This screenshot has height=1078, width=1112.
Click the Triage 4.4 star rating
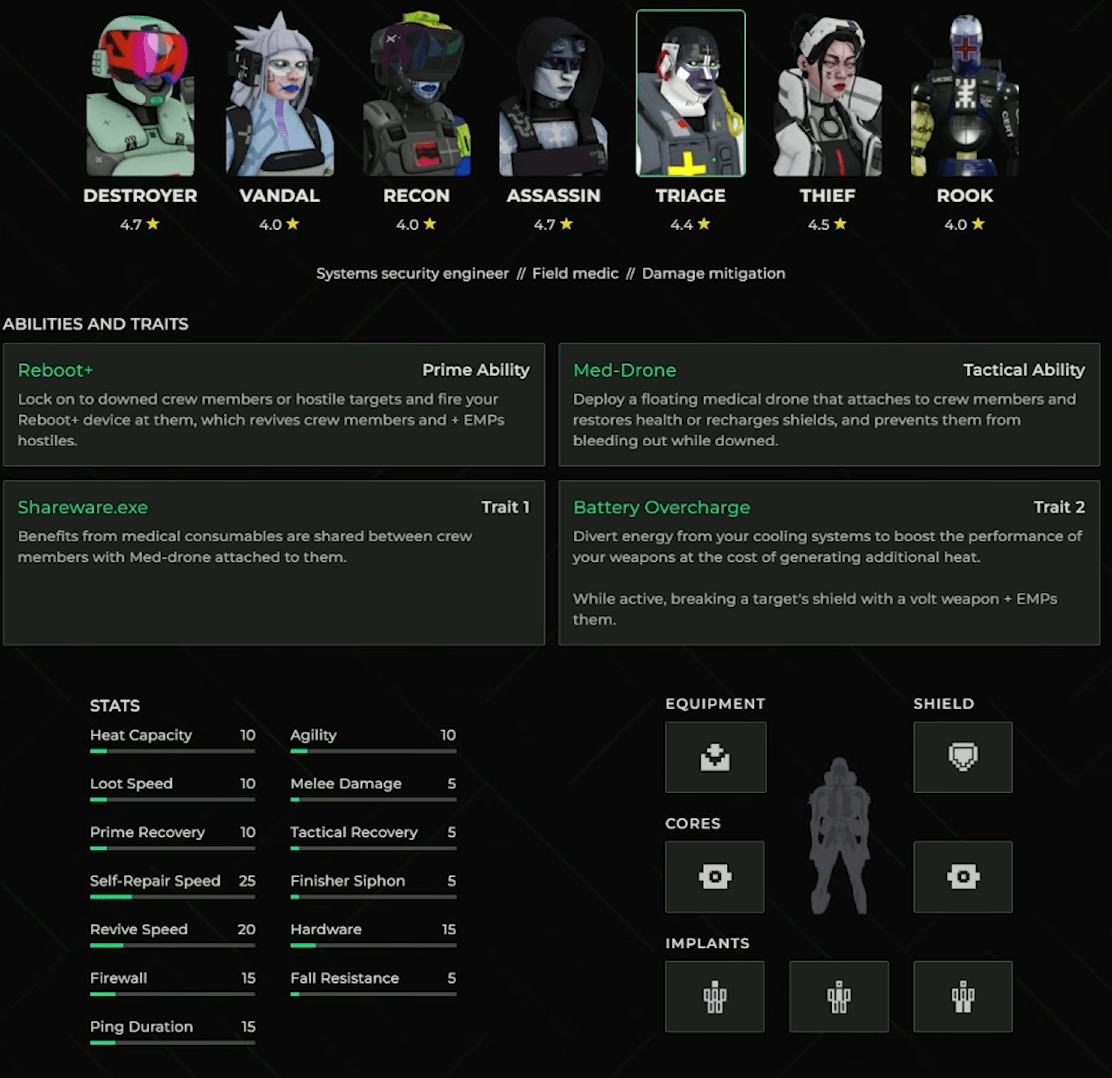click(690, 225)
